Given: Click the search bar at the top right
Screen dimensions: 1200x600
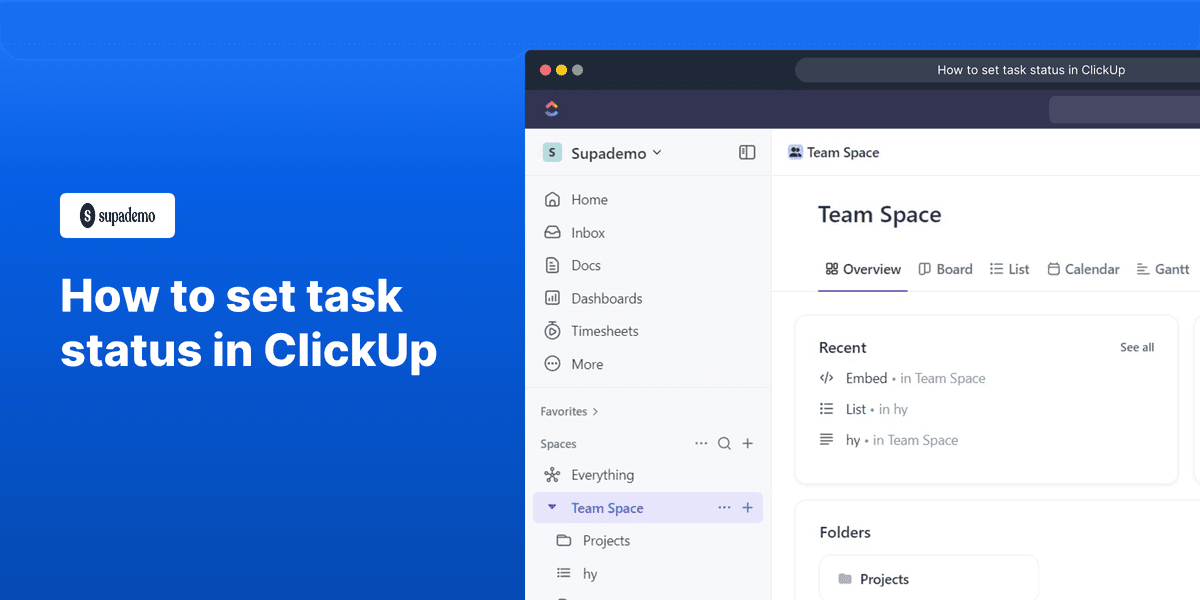Looking at the screenshot, I should point(1124,110).
